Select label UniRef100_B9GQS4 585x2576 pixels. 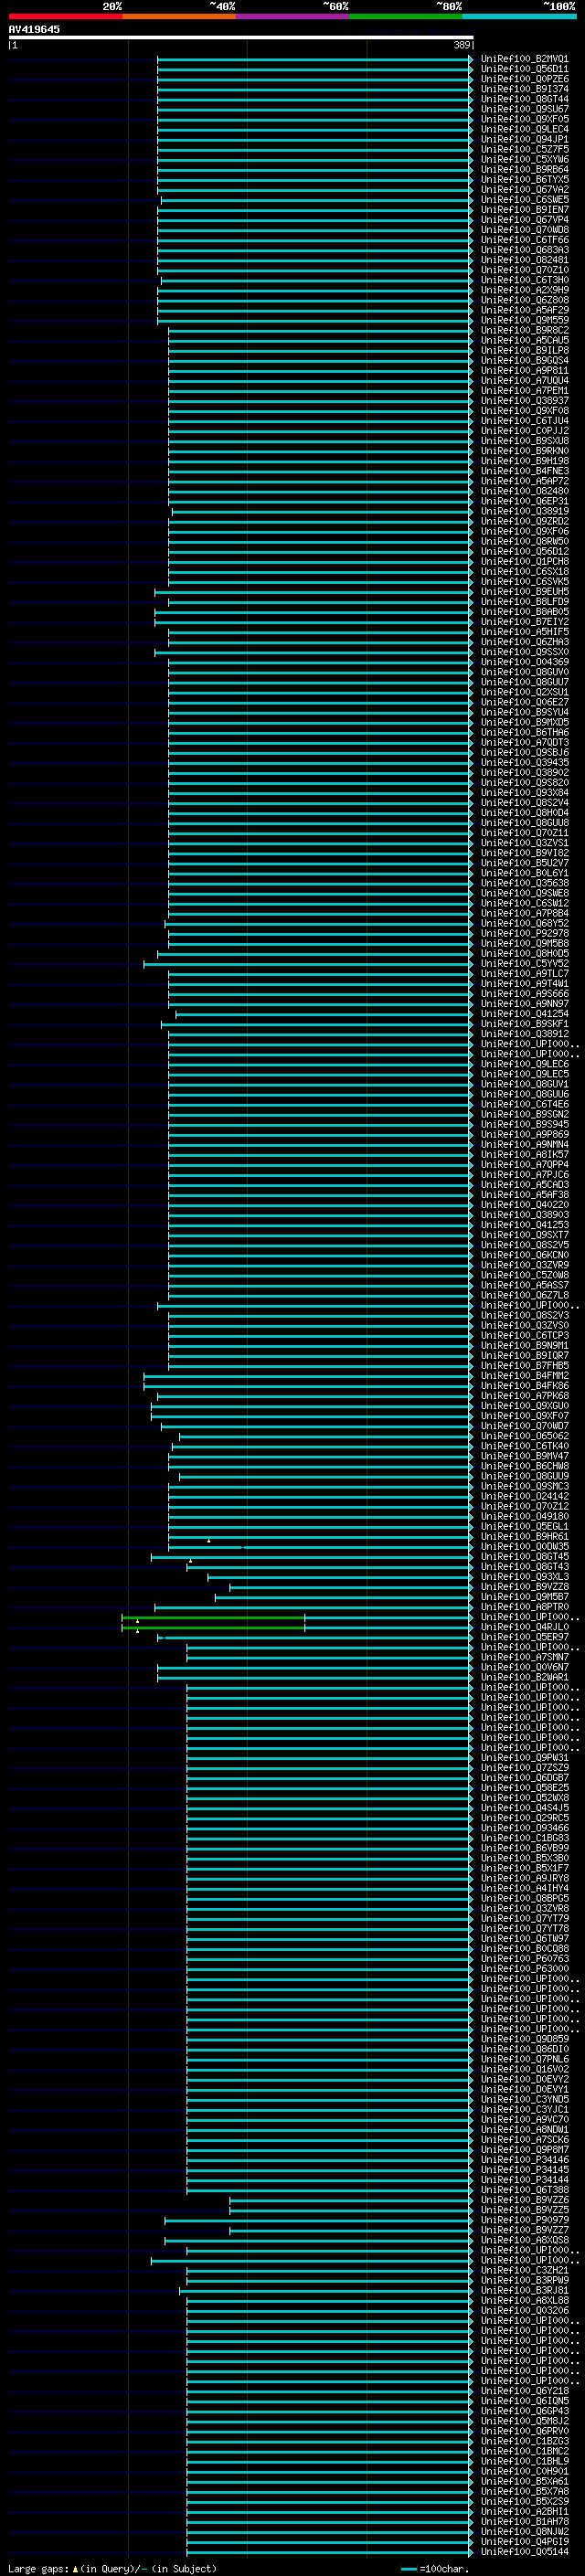(x=525, y=360)
